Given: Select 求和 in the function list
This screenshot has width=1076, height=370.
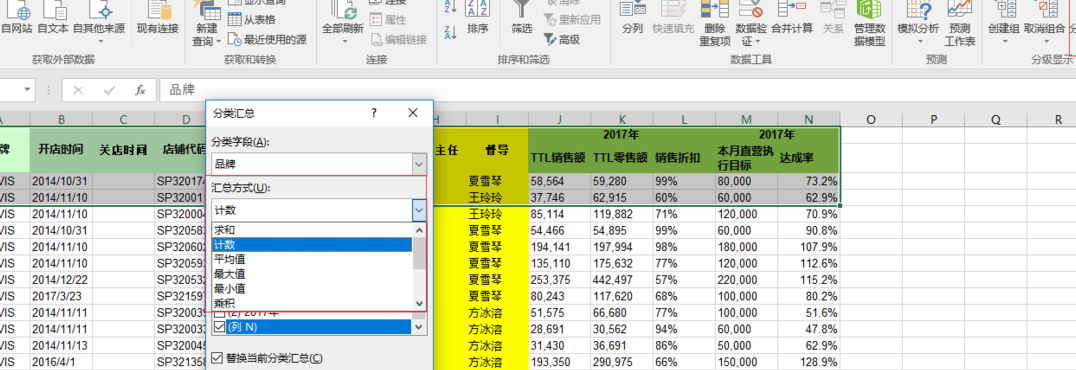Looking at the screenshot, I should 312,230.
